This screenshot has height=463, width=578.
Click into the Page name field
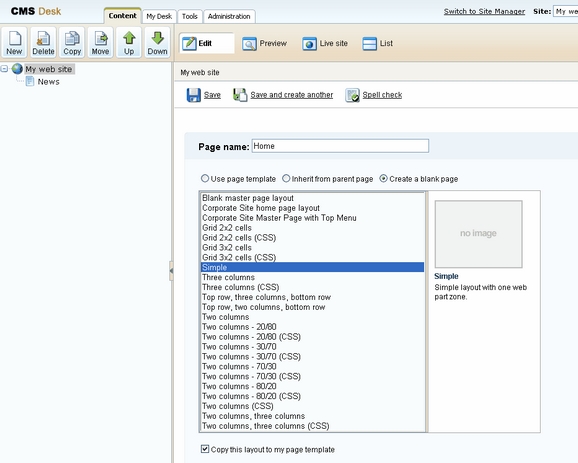pos(340,146)
